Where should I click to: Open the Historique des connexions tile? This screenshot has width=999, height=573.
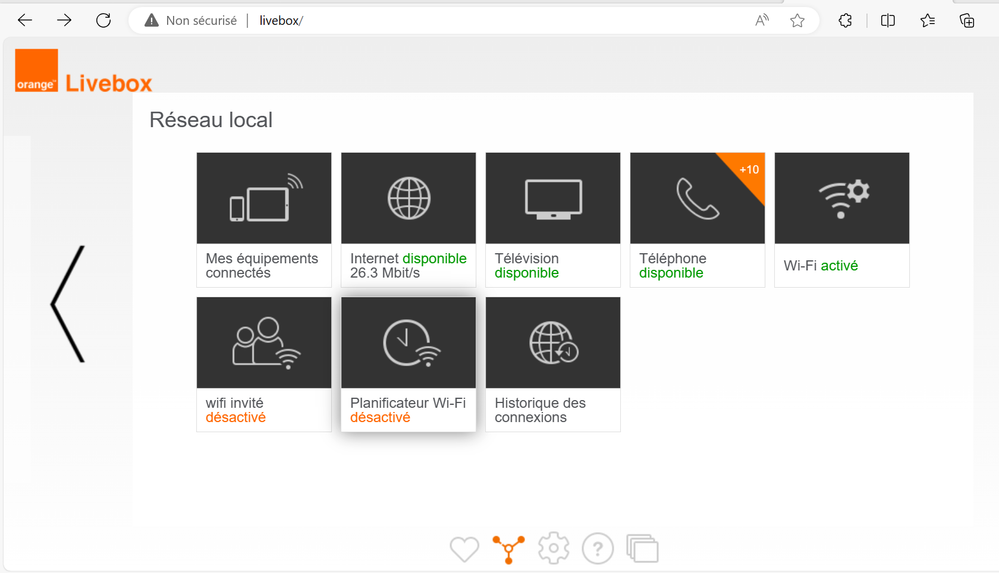coord(553,364)
